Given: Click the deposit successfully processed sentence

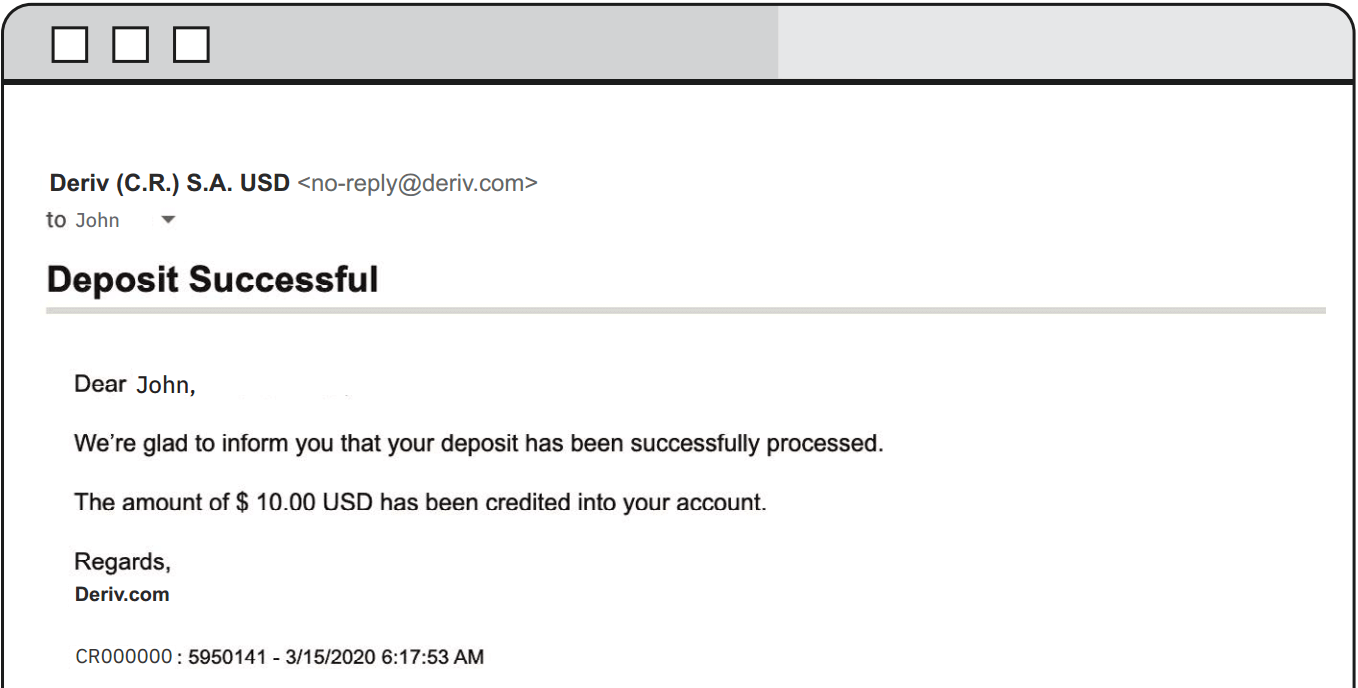Looking at the screenshot, I should [x=478, y=443].
